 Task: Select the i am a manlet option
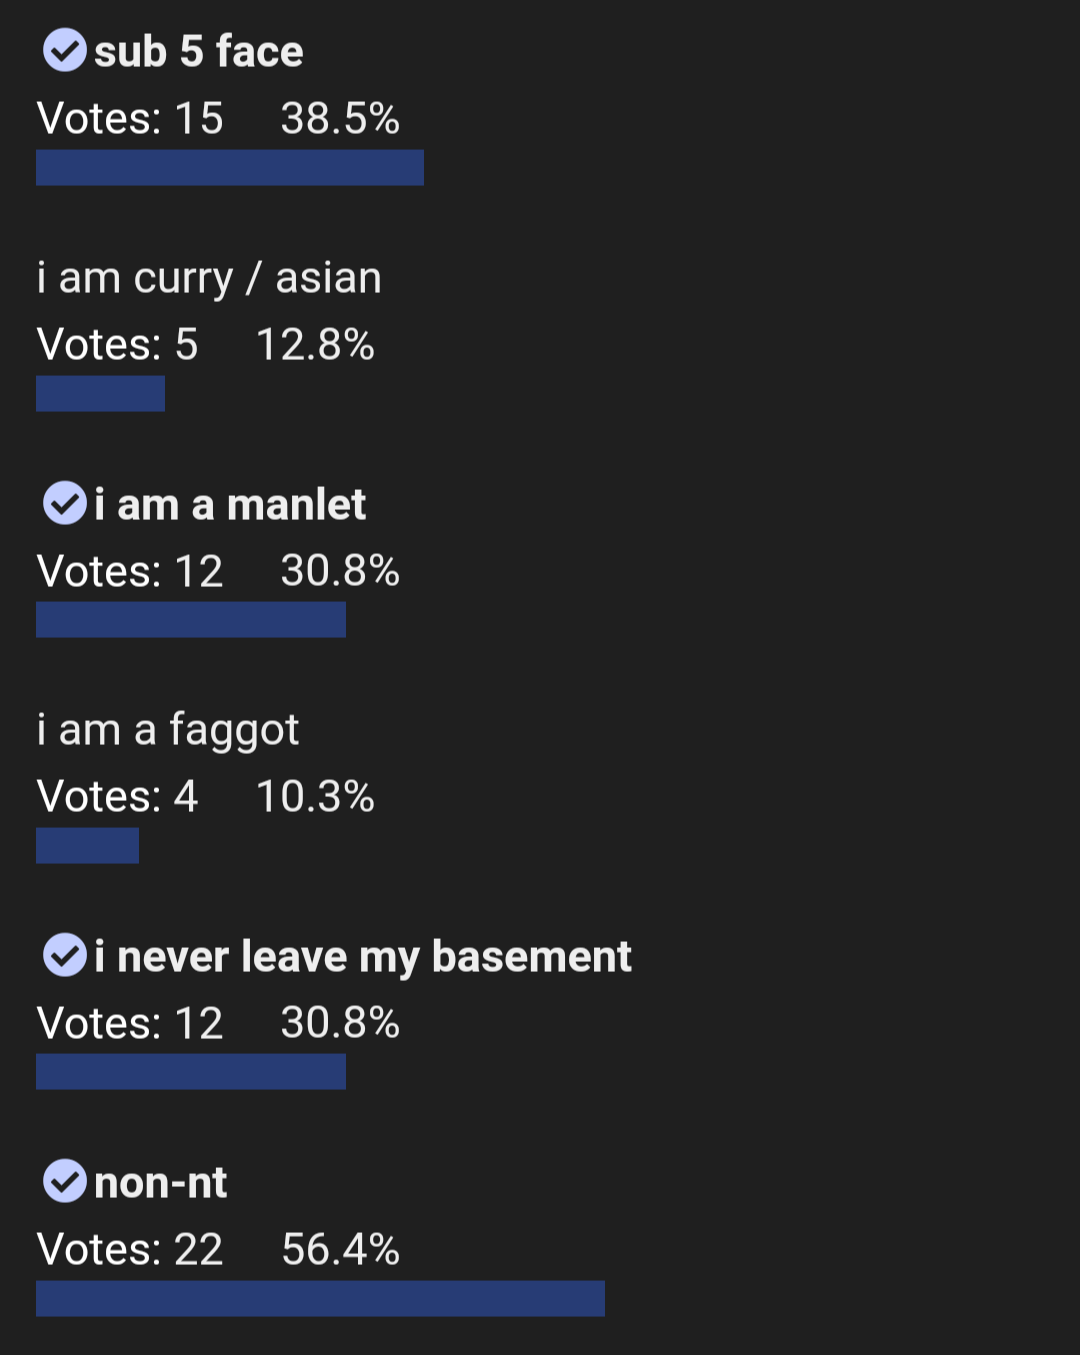pyautogui.click(x=230, y=504)
